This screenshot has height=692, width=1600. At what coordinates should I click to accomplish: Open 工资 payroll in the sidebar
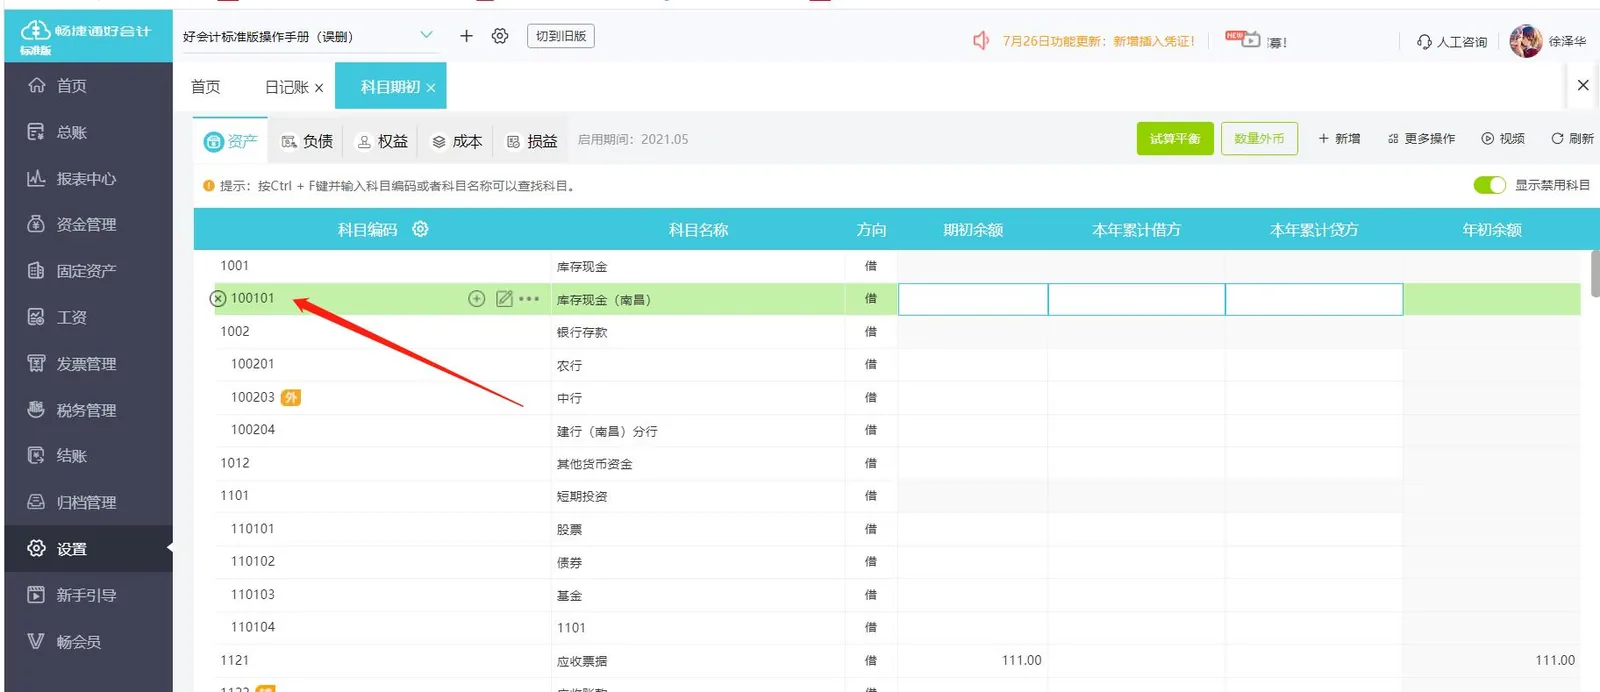[x=58, y=318]
